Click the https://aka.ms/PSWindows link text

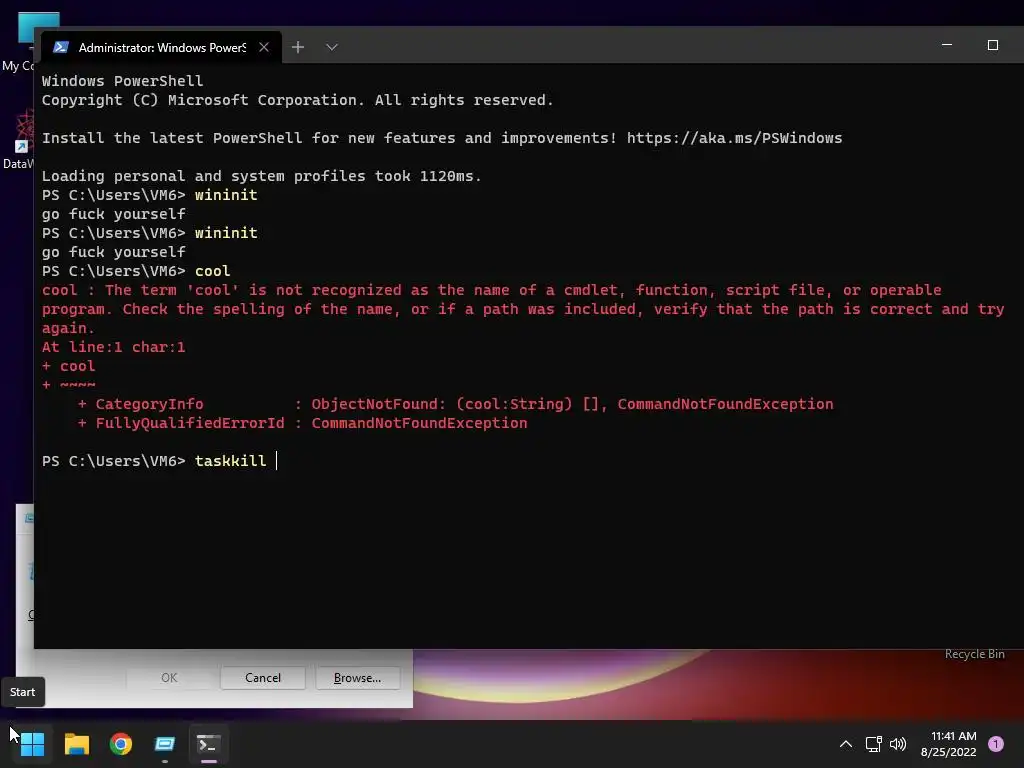click(x=734, y=138)
